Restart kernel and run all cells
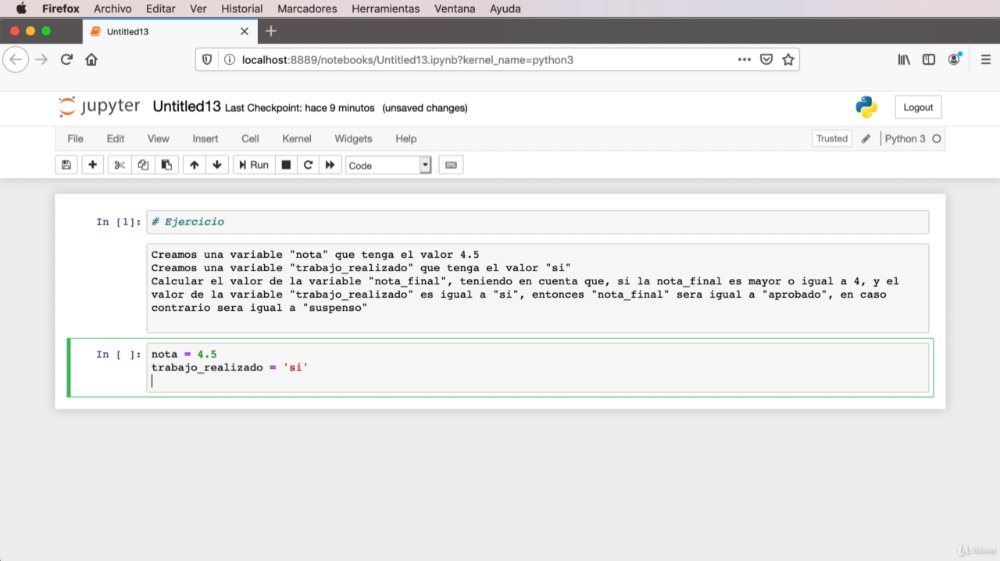This screenshot has height=561, width=1000. coord(330,165)
